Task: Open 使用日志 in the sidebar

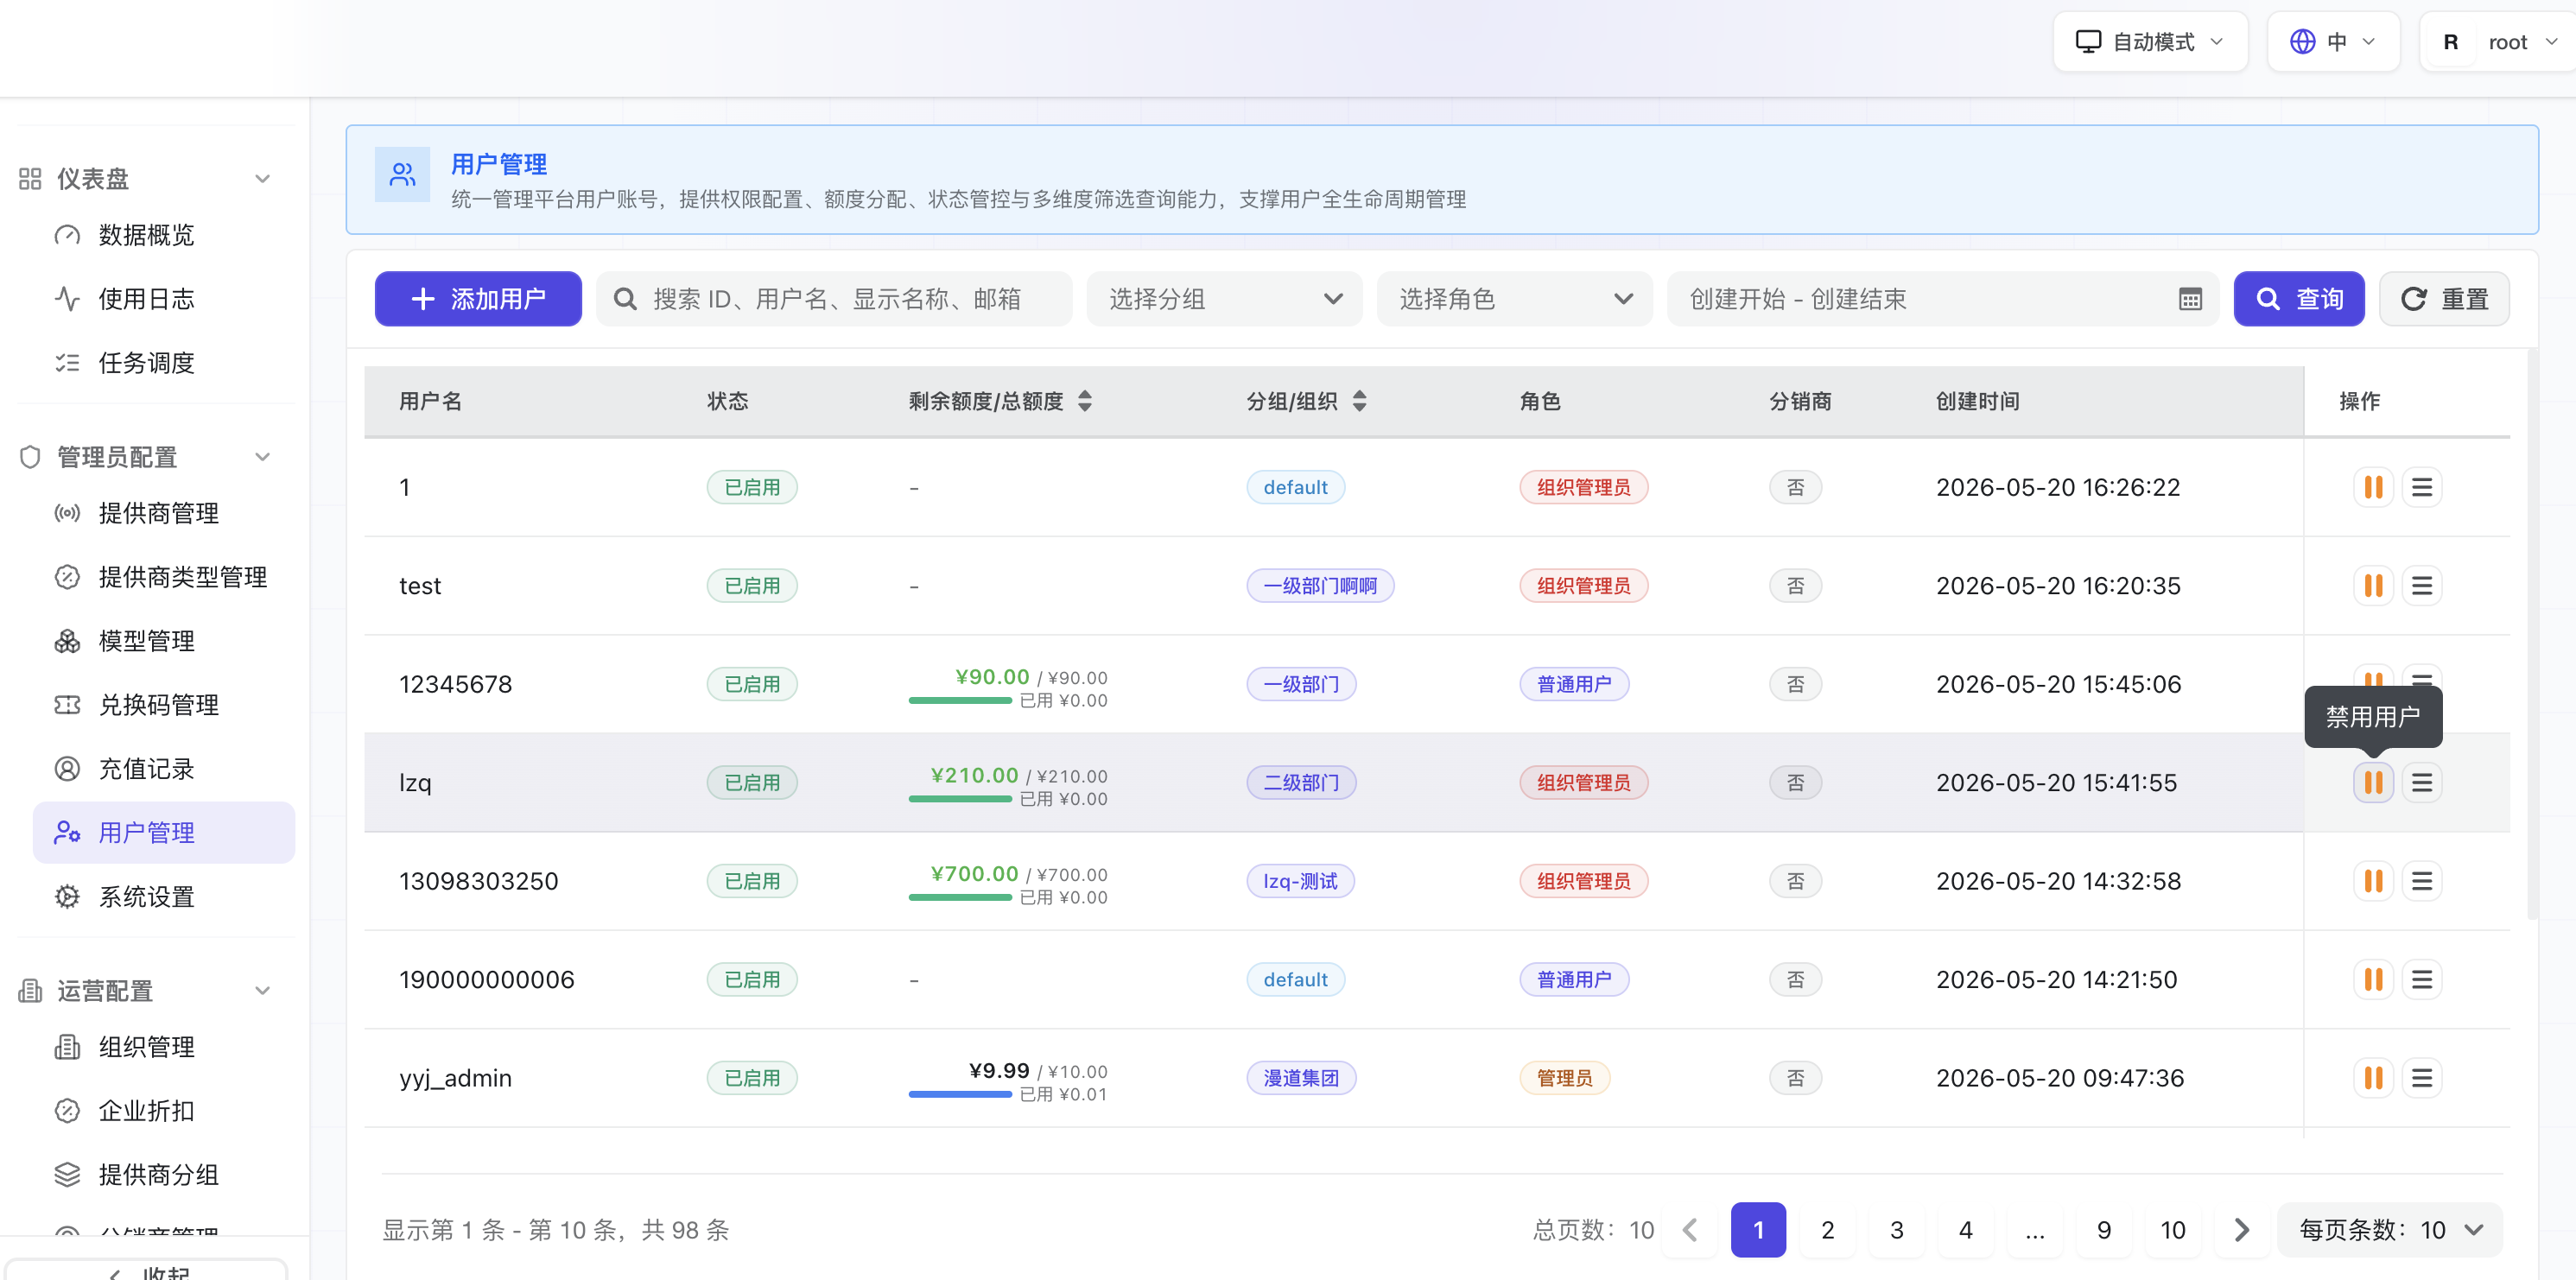Action: (x=164, y=299)
